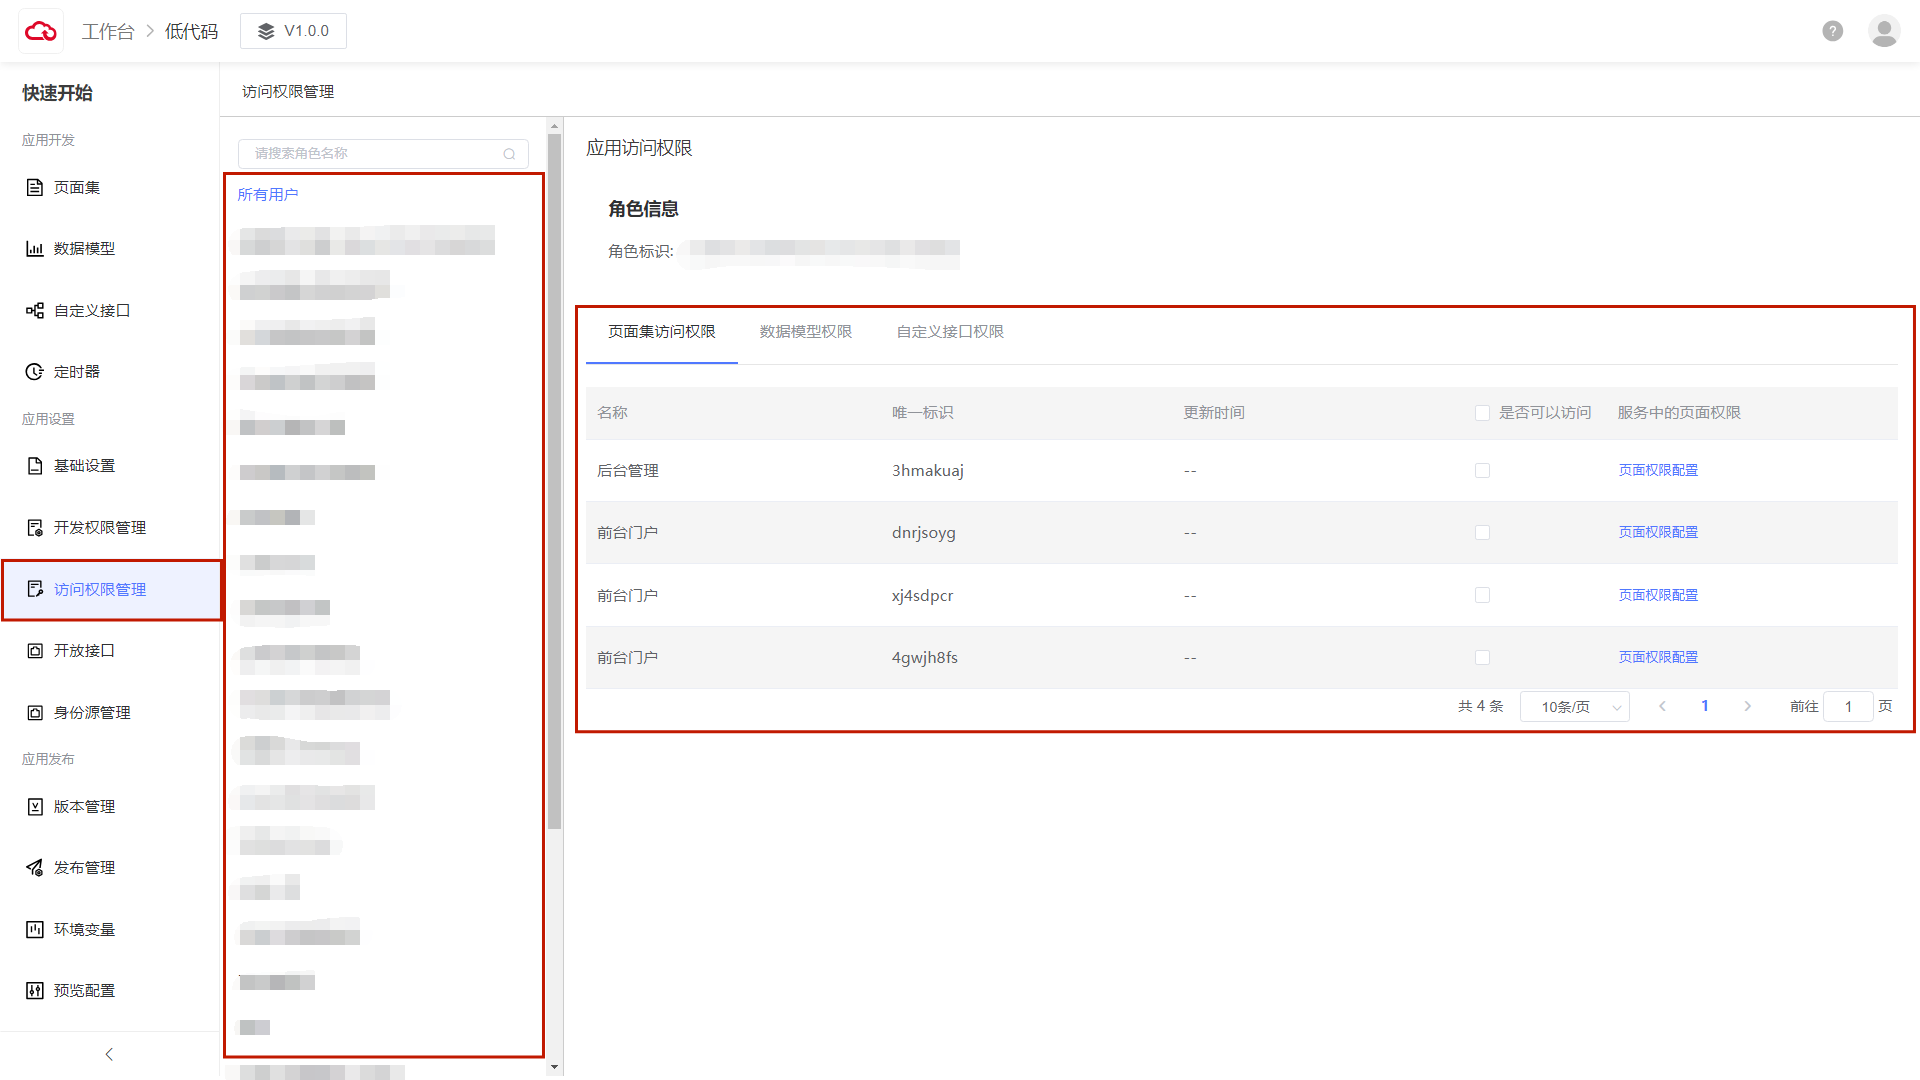The width and height of the screenshot is (1920, 1080).
Task: Switch to 页面集访问权限 tab
Action: click(x=662, y=332)
